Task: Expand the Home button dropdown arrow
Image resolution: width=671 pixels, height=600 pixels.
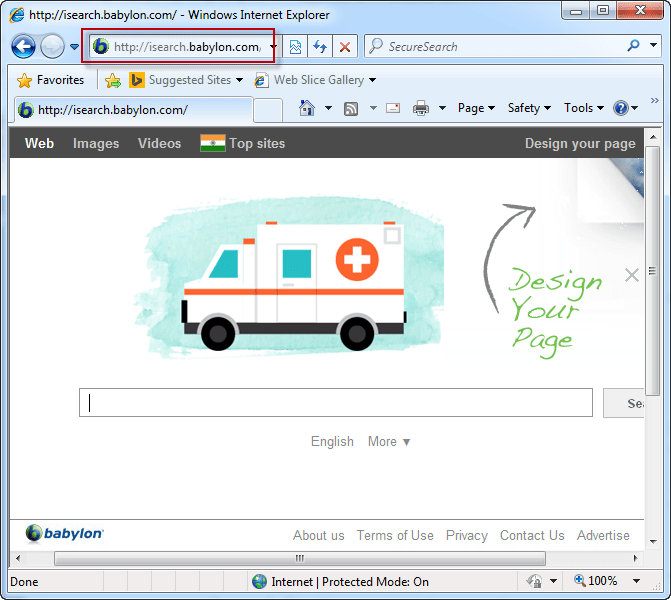Action: 328,108
